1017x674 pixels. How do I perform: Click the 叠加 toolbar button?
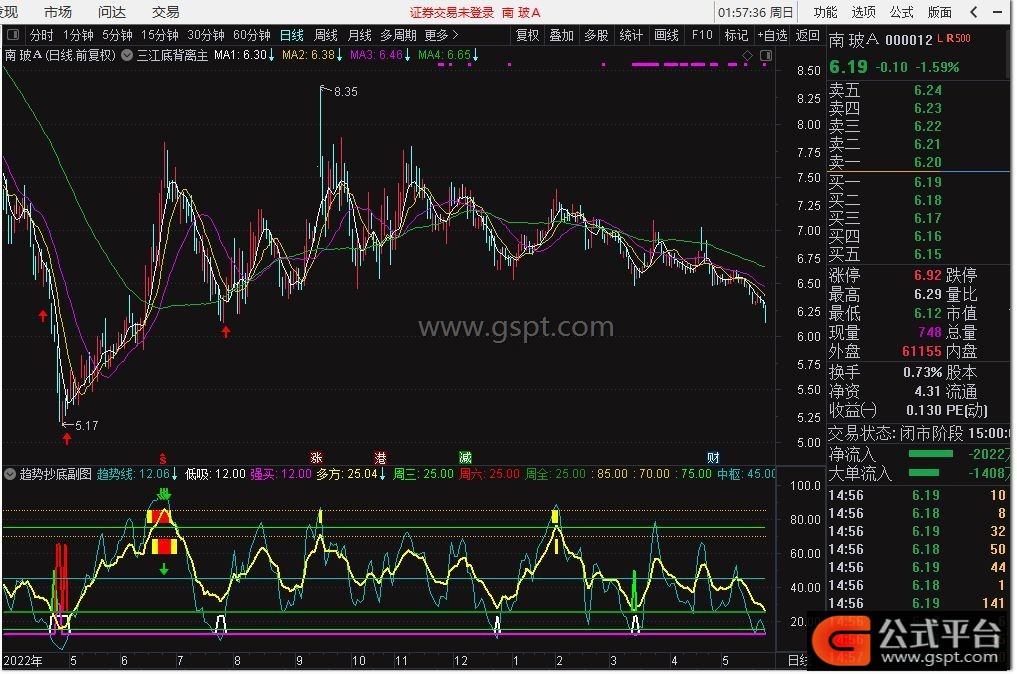point(562,35)
